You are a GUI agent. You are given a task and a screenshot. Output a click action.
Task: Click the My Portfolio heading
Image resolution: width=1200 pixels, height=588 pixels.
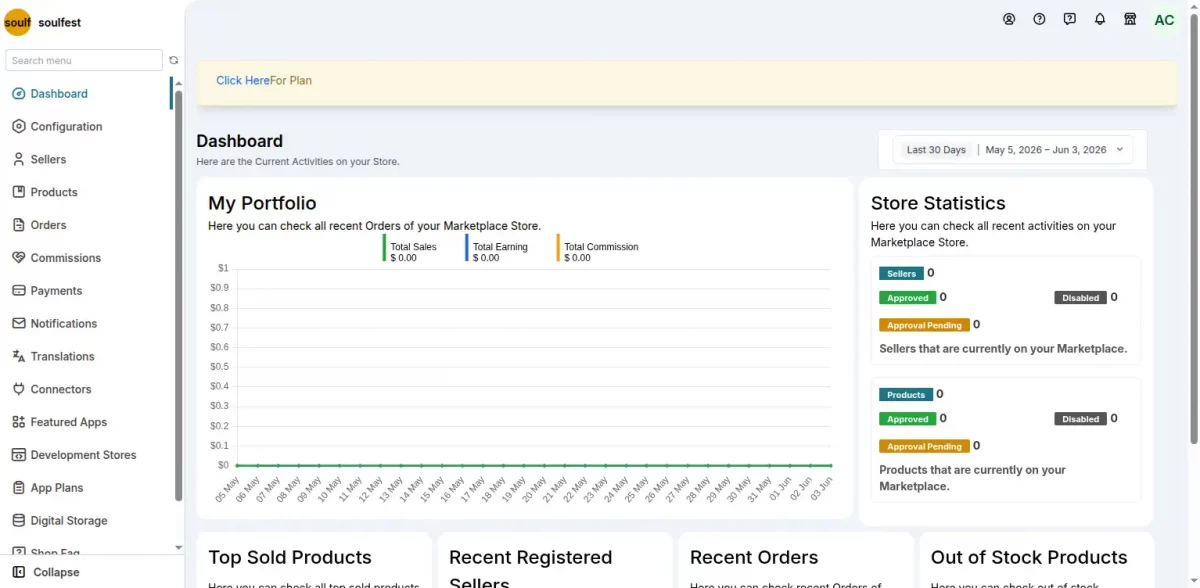262,204
